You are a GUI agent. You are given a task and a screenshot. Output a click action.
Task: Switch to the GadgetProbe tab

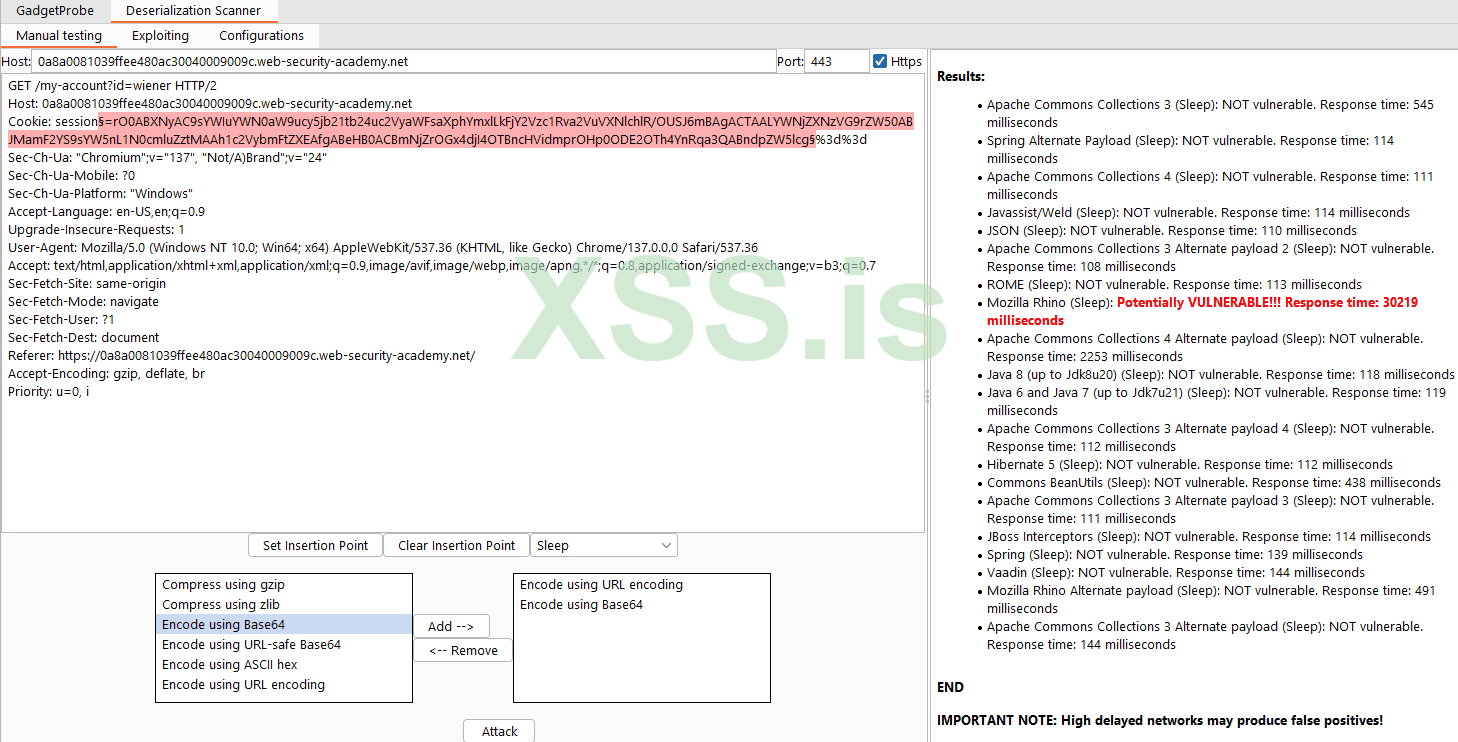coord(55,11)
